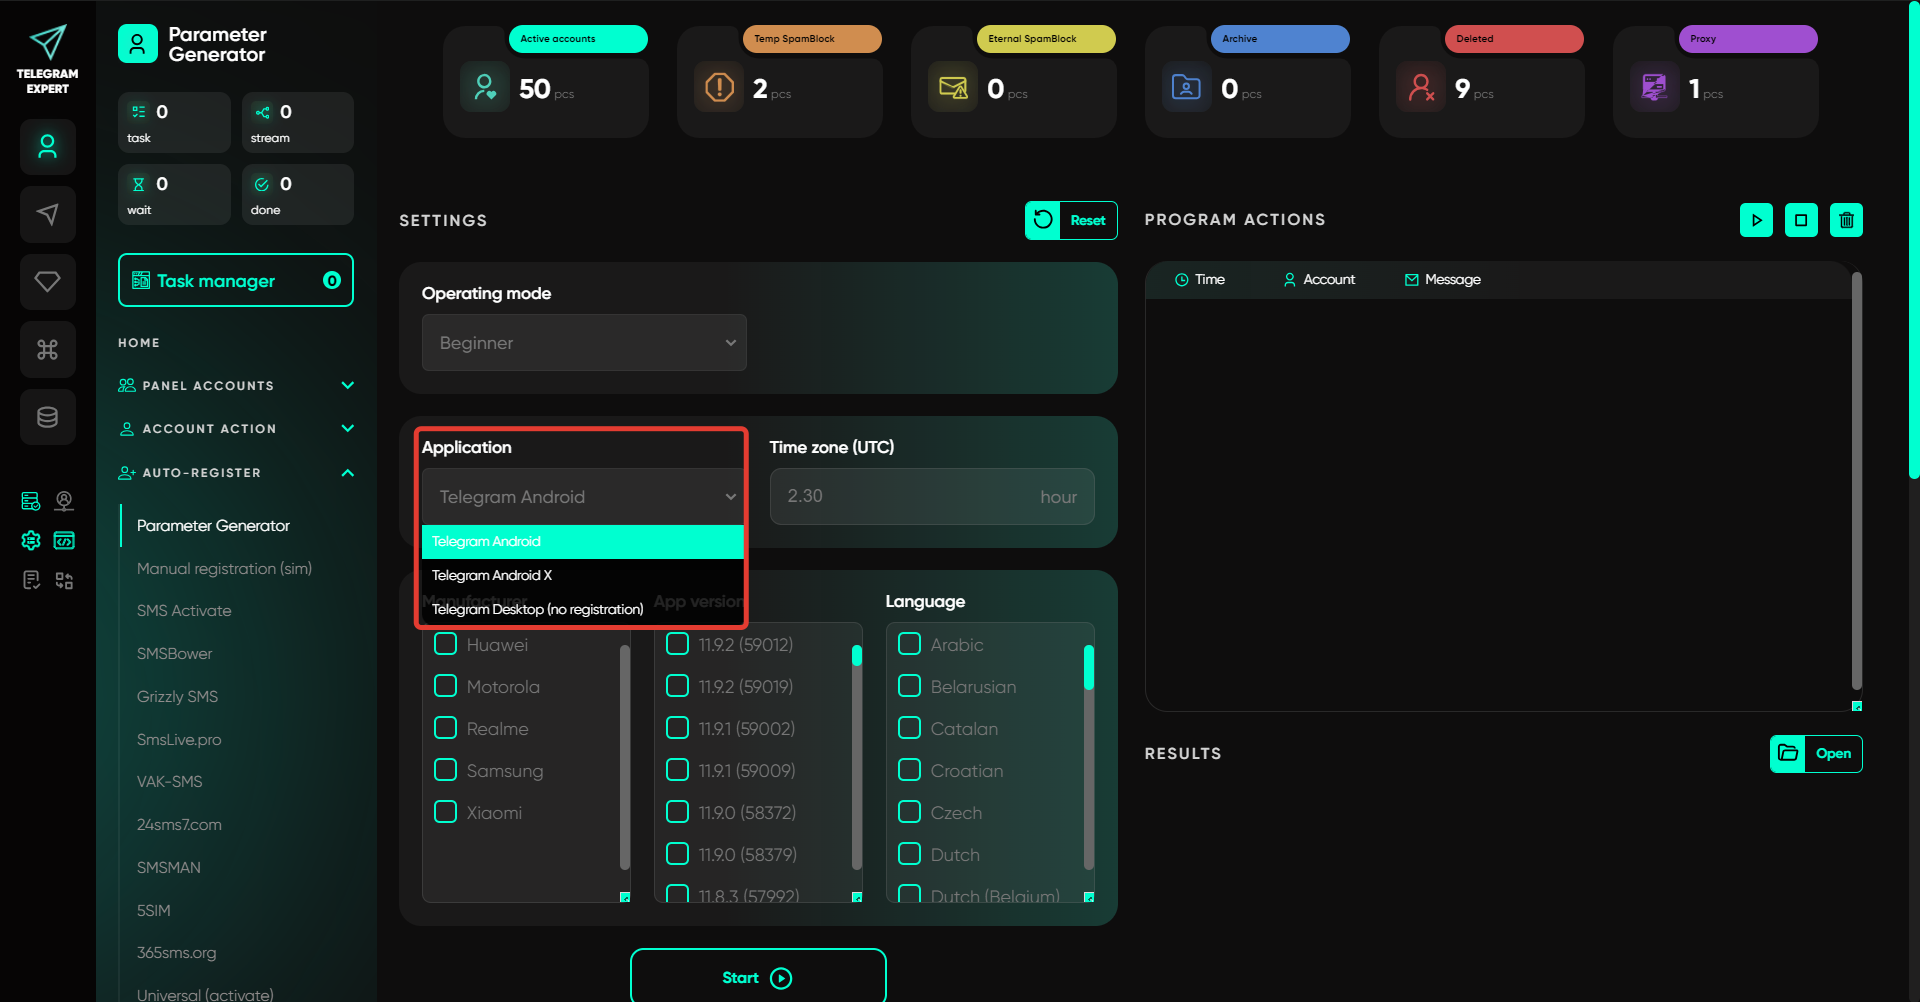Screen dimensions: 1920x1002
Task: Click the command symbol sidebar icon
Action: (47, 349)
